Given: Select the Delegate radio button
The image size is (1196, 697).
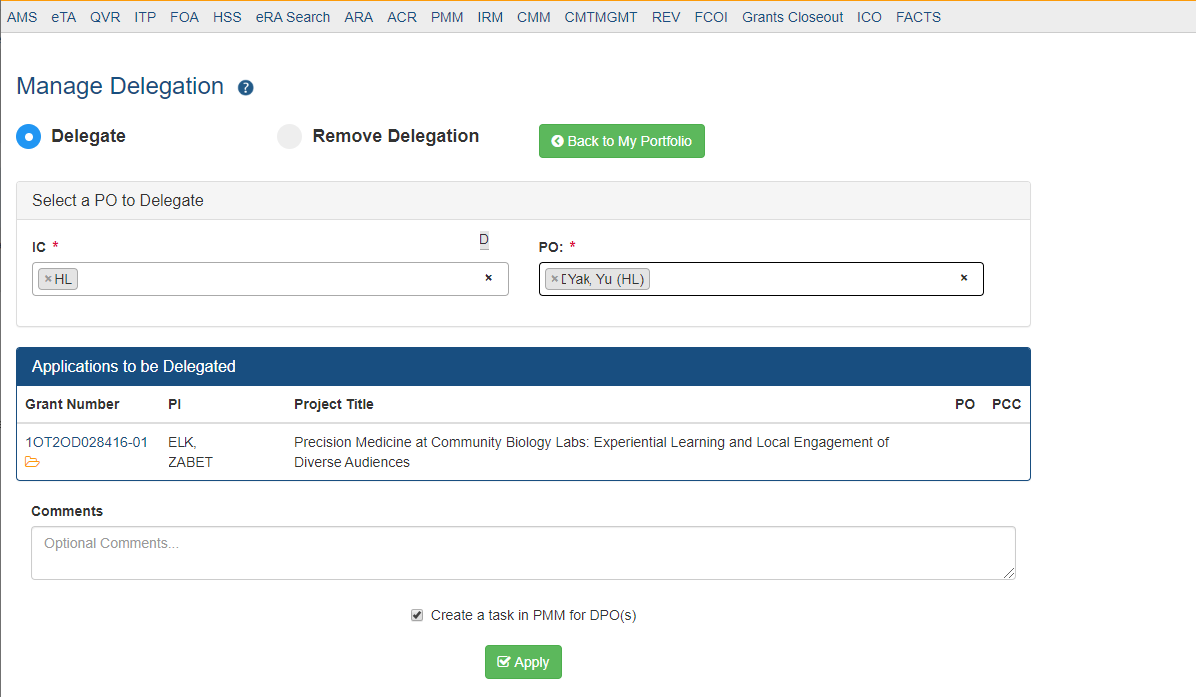Looking at the screenshot, I should [x=29, y=137].
